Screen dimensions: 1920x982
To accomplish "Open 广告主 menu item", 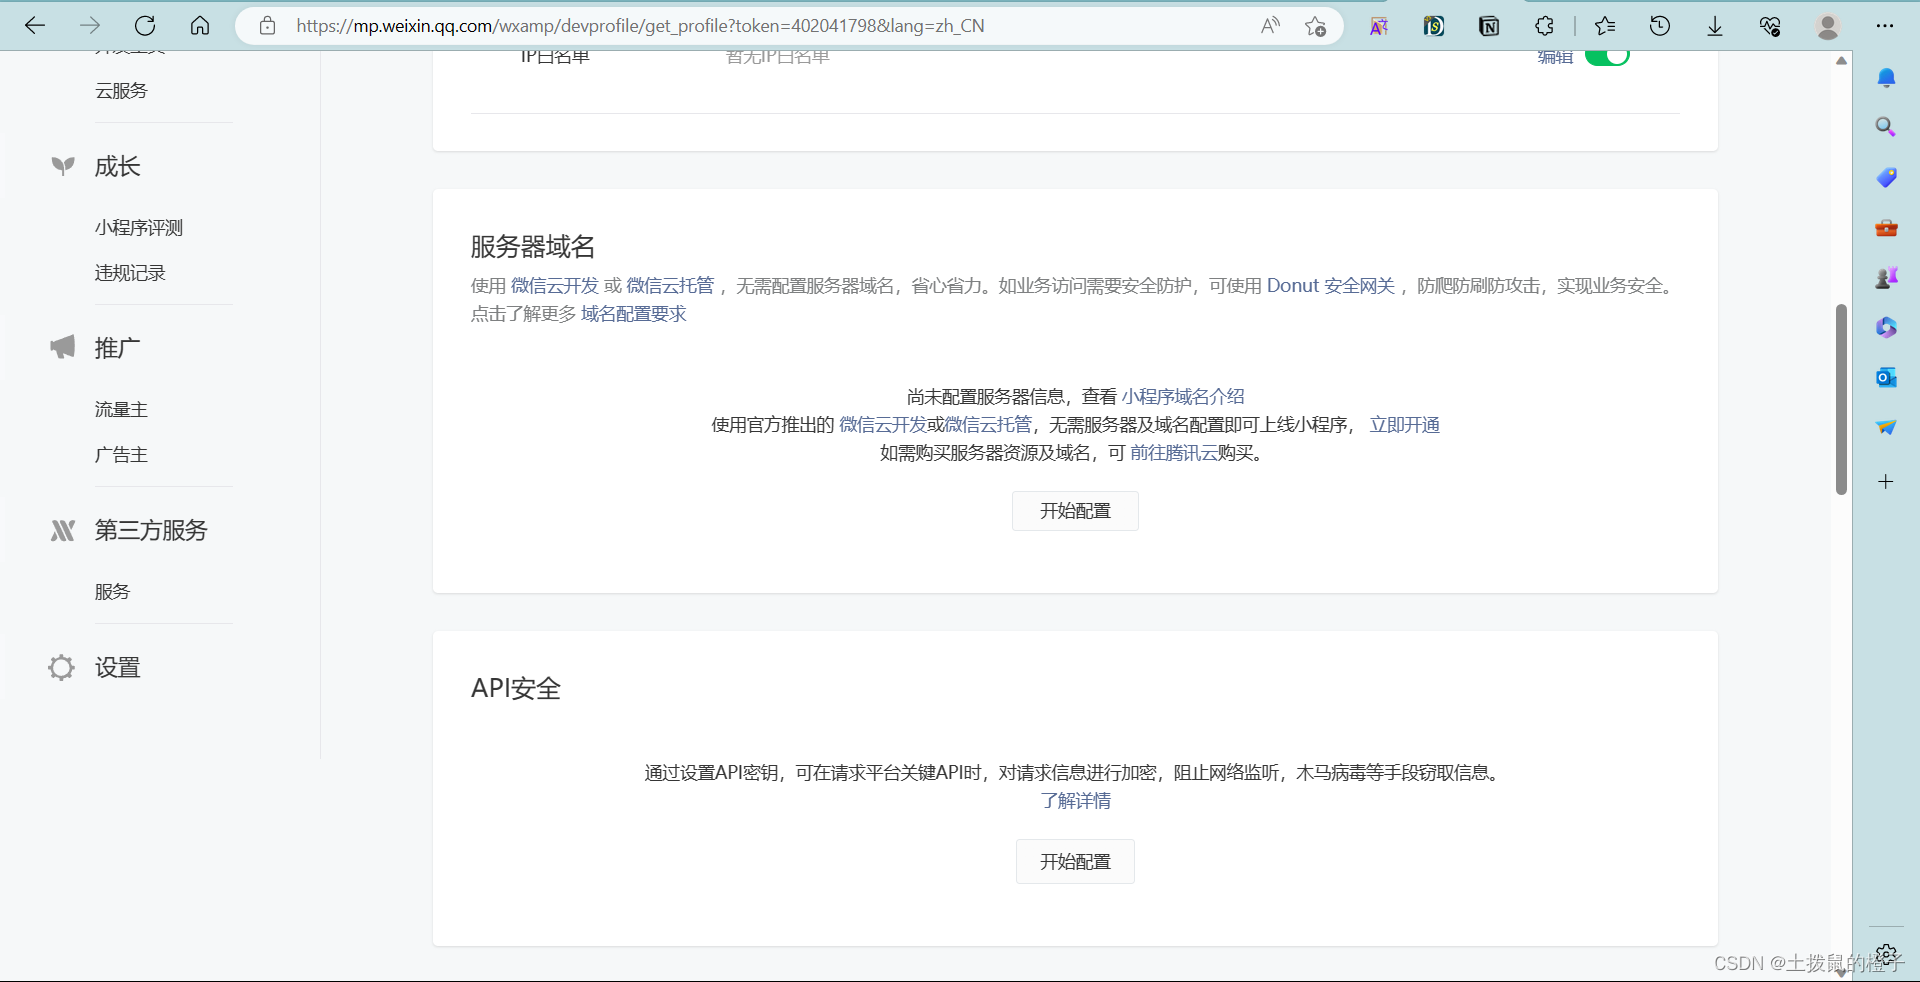I will [x=121, y=455].
